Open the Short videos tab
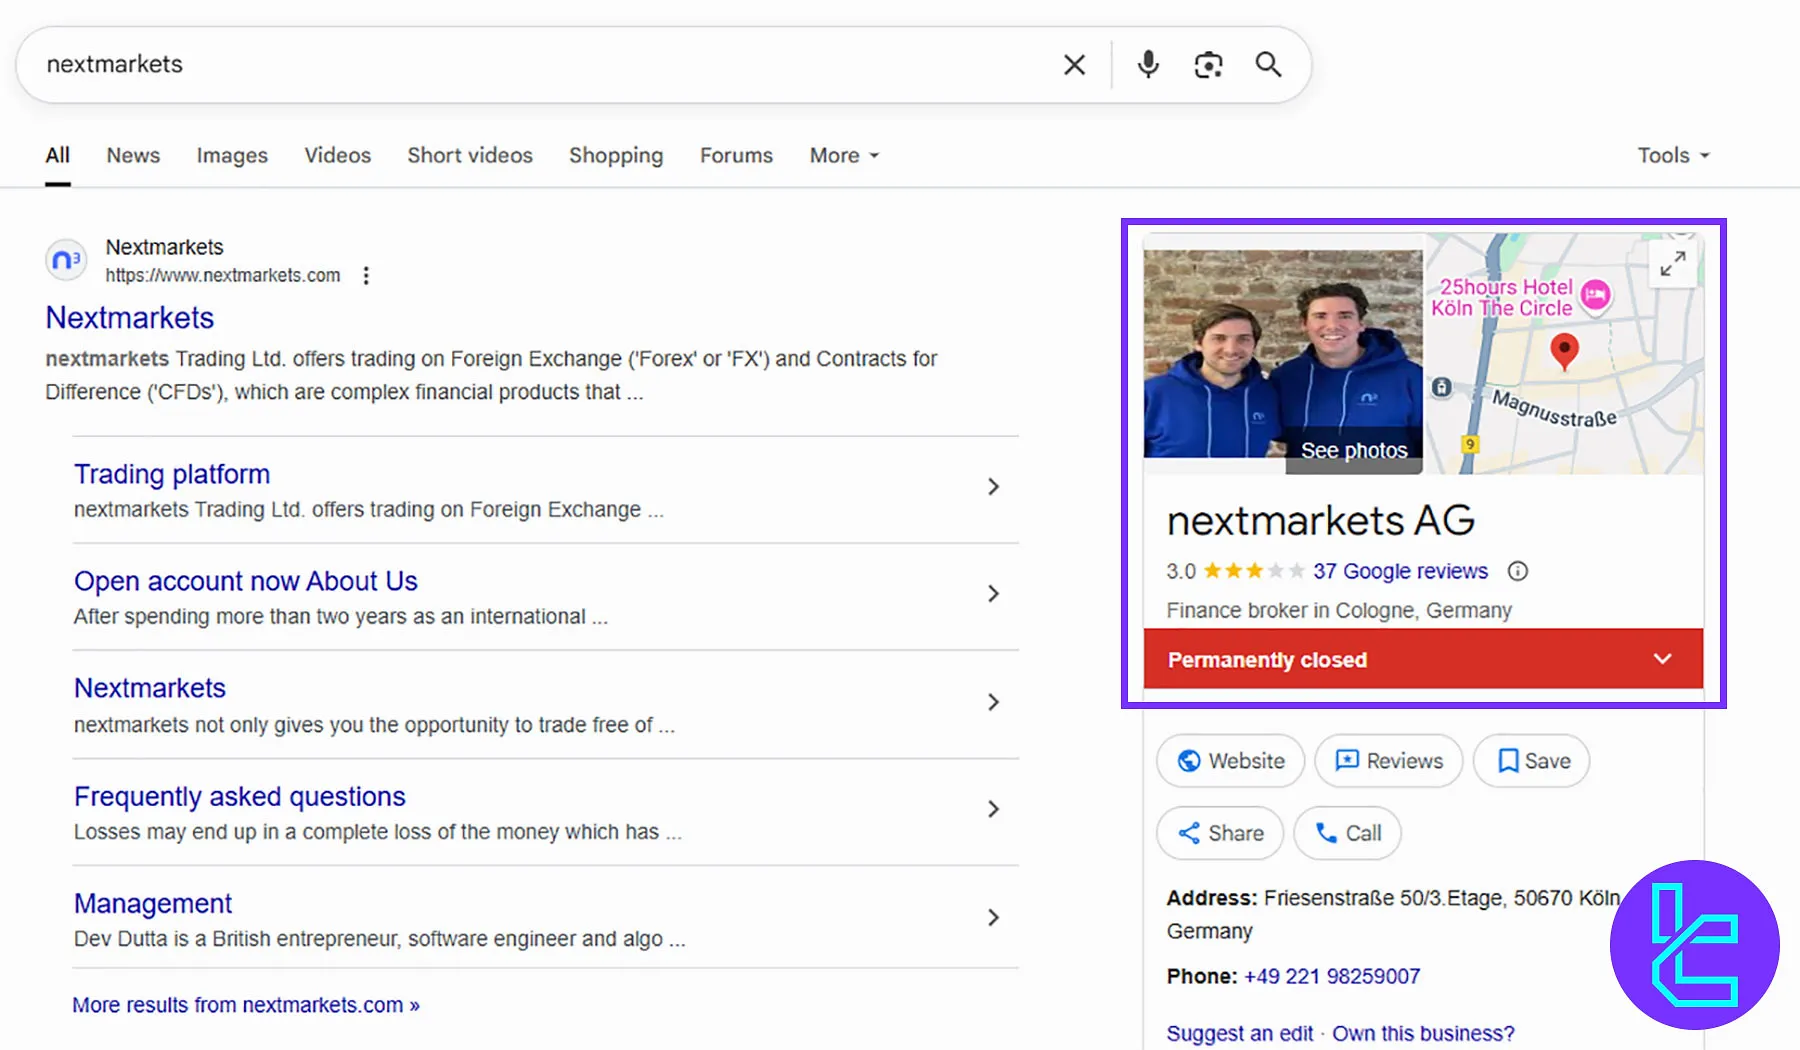This screenshot has width=1800, height=1050. (x=469, y=156)
